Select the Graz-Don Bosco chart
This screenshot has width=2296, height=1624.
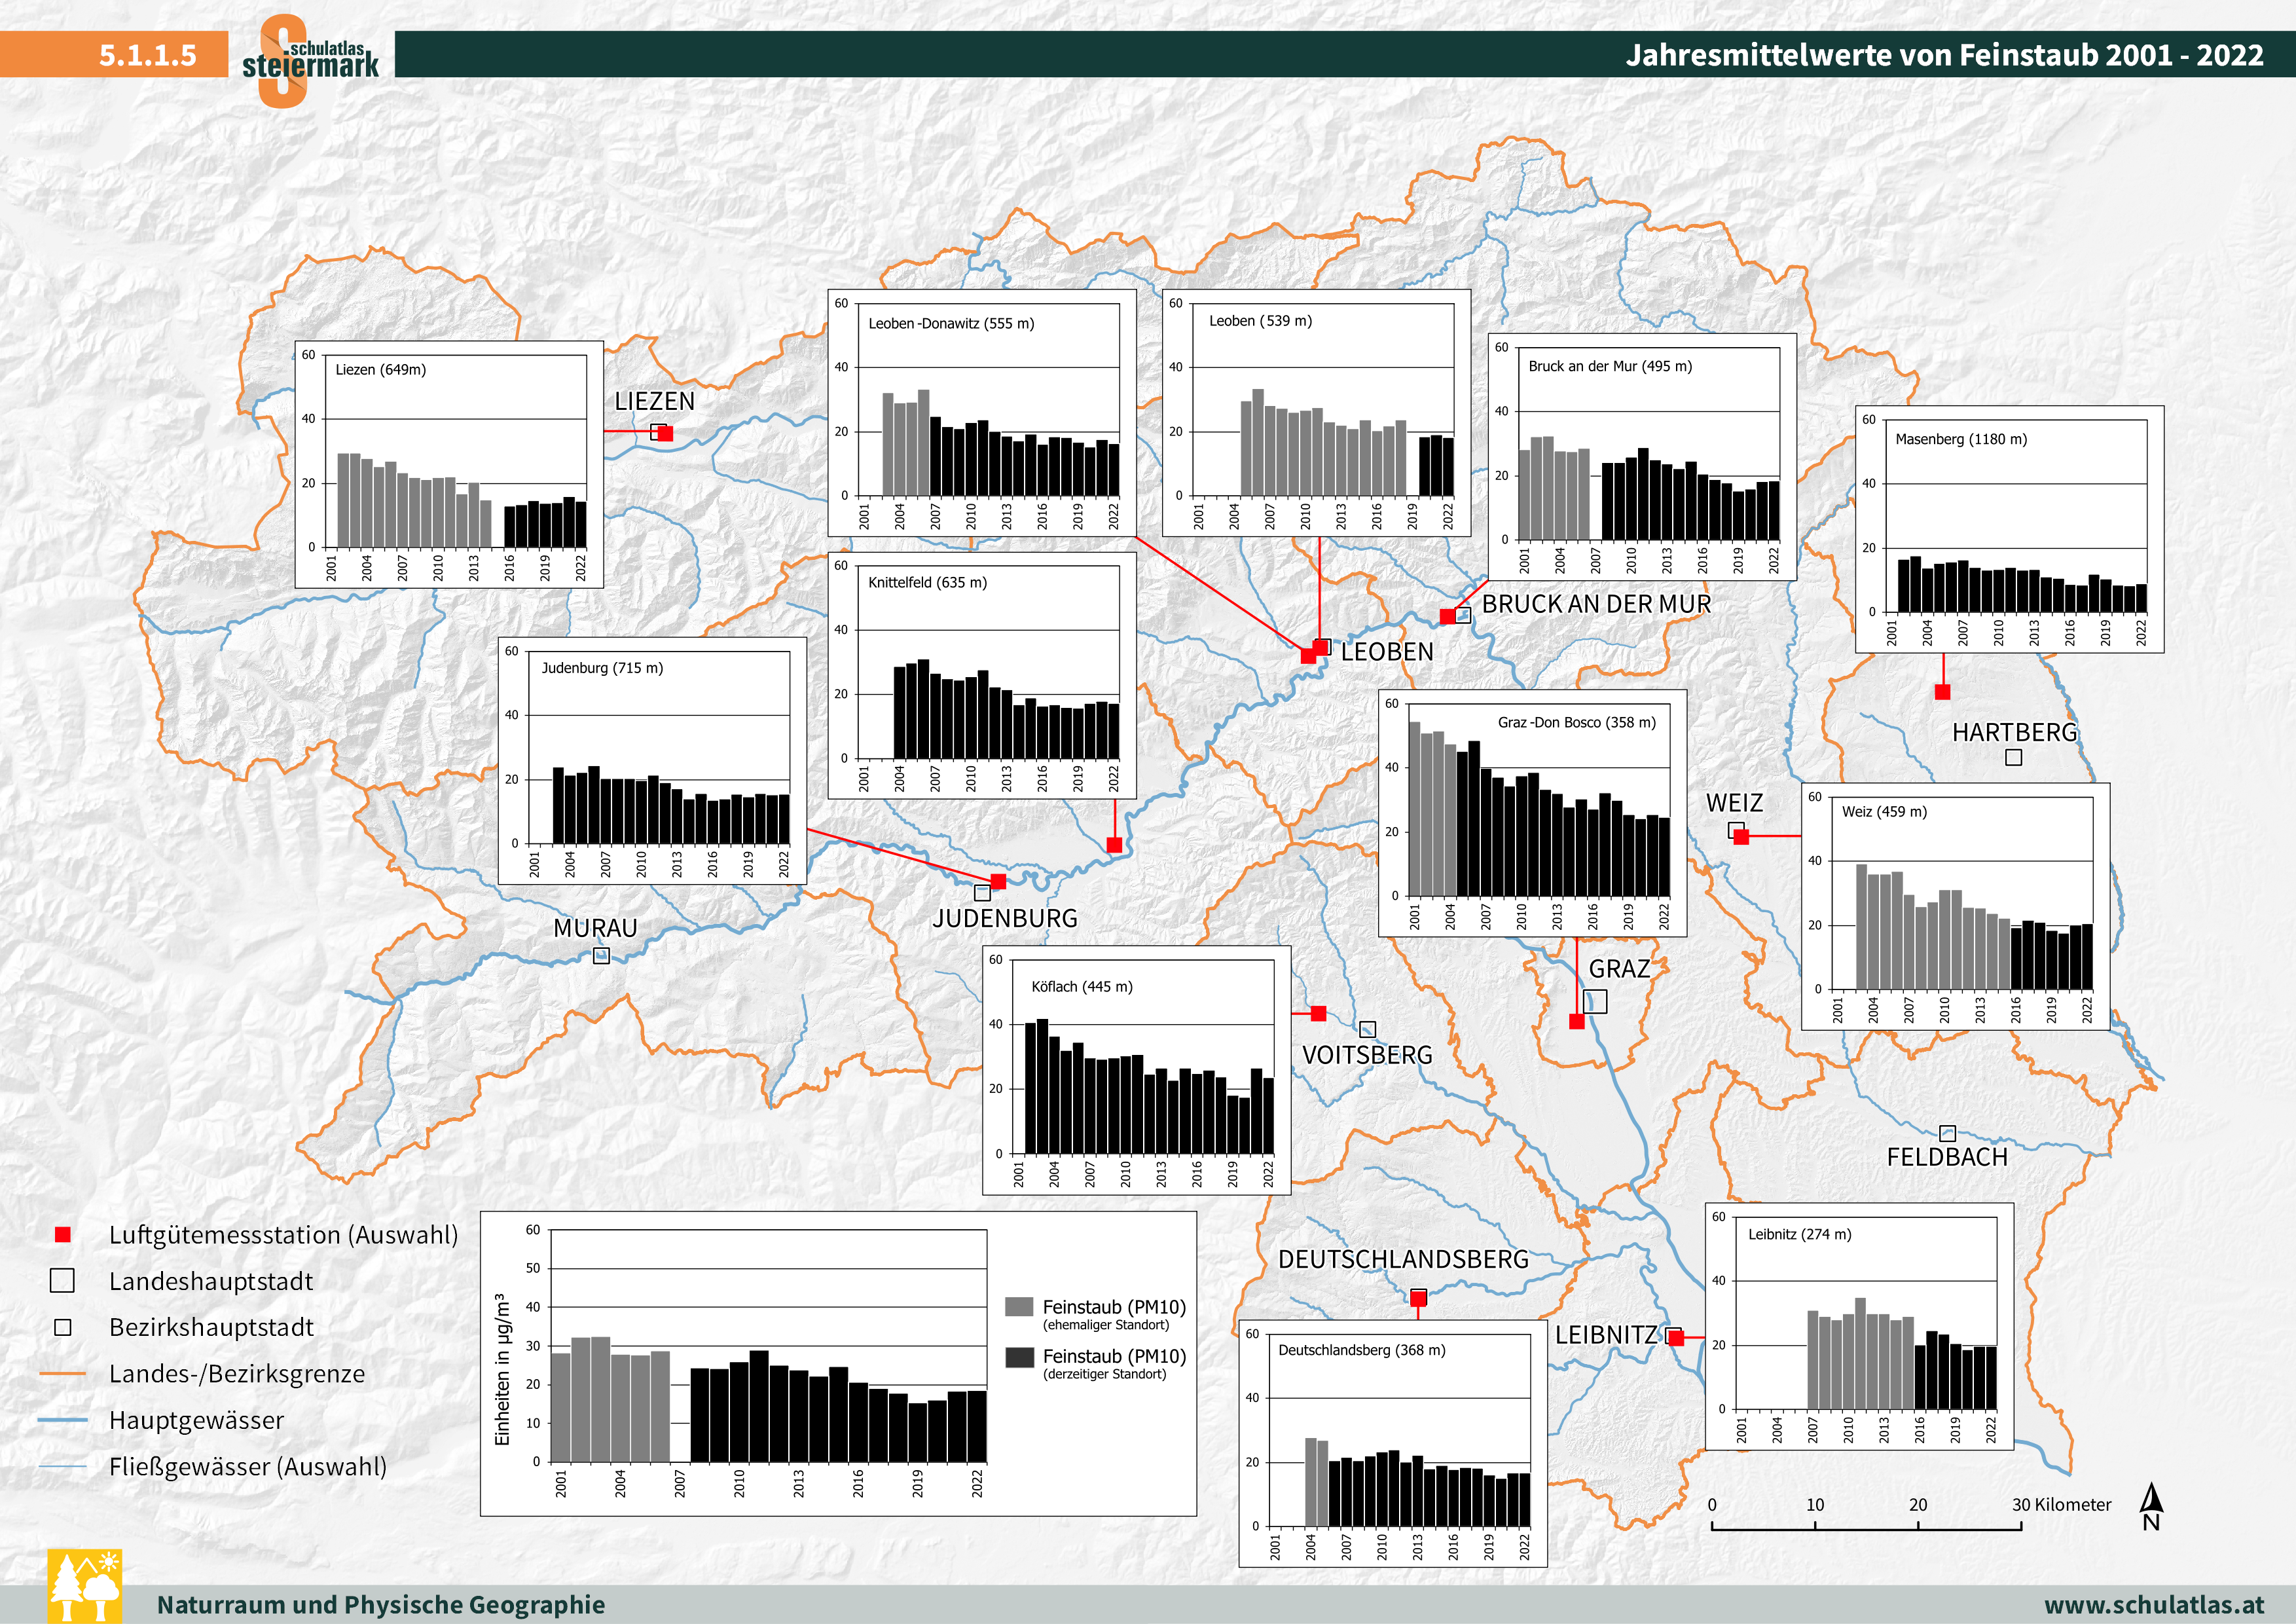coord(1532,812)
